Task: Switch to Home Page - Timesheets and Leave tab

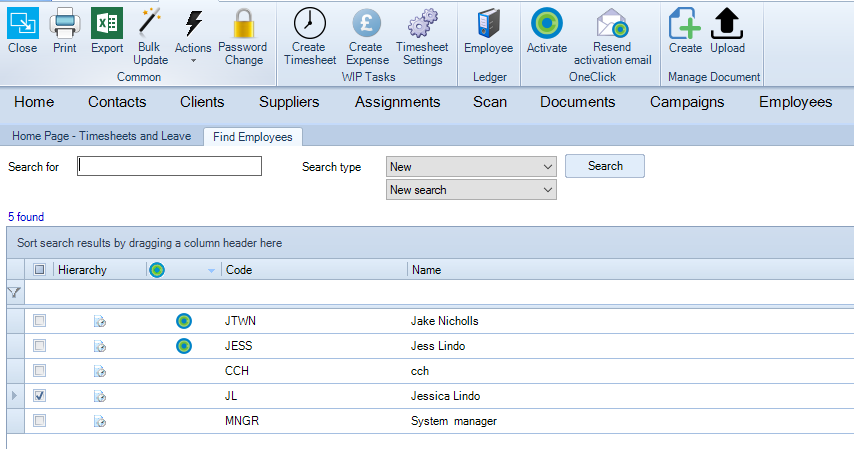Action: pos(101,136)
